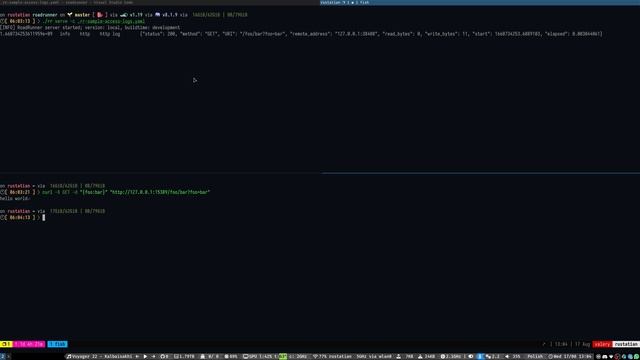640x360 pixels.
Task: Click the CPU frequency GHz indicator
Action: click(451, 356)
